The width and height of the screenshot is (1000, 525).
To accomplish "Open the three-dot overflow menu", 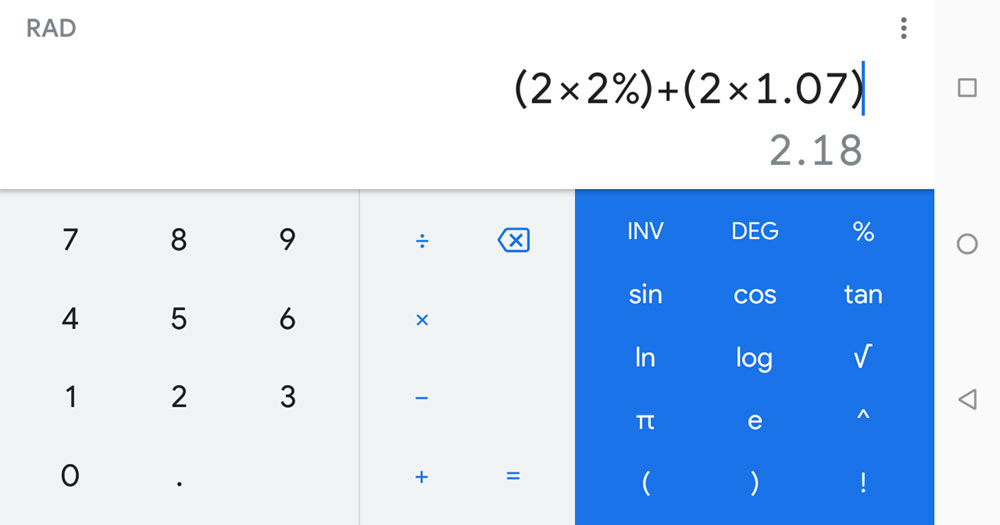I will (903, 28).
